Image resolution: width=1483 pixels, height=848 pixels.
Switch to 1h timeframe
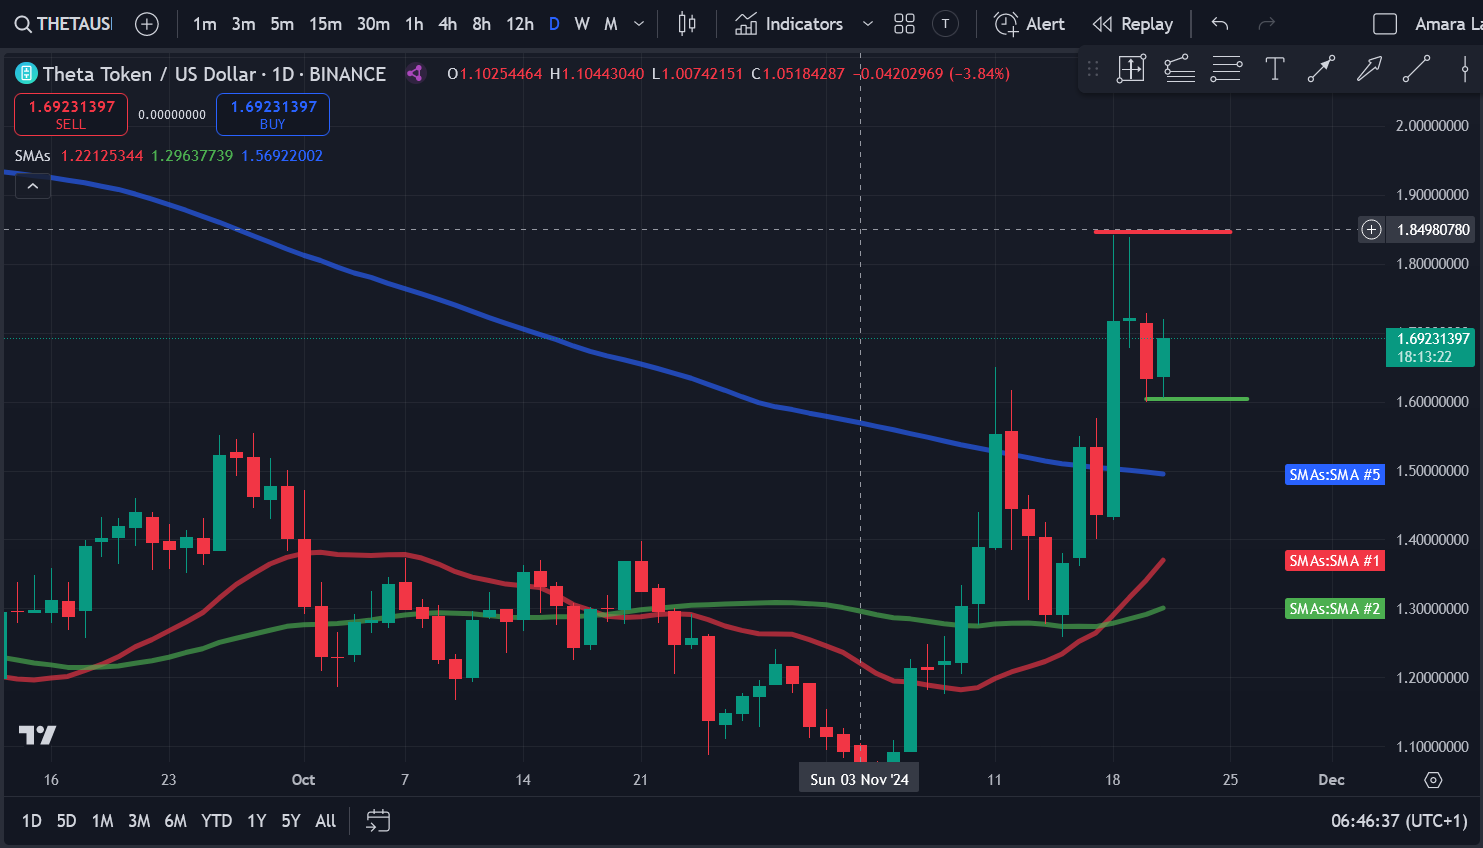coord(414,24)
